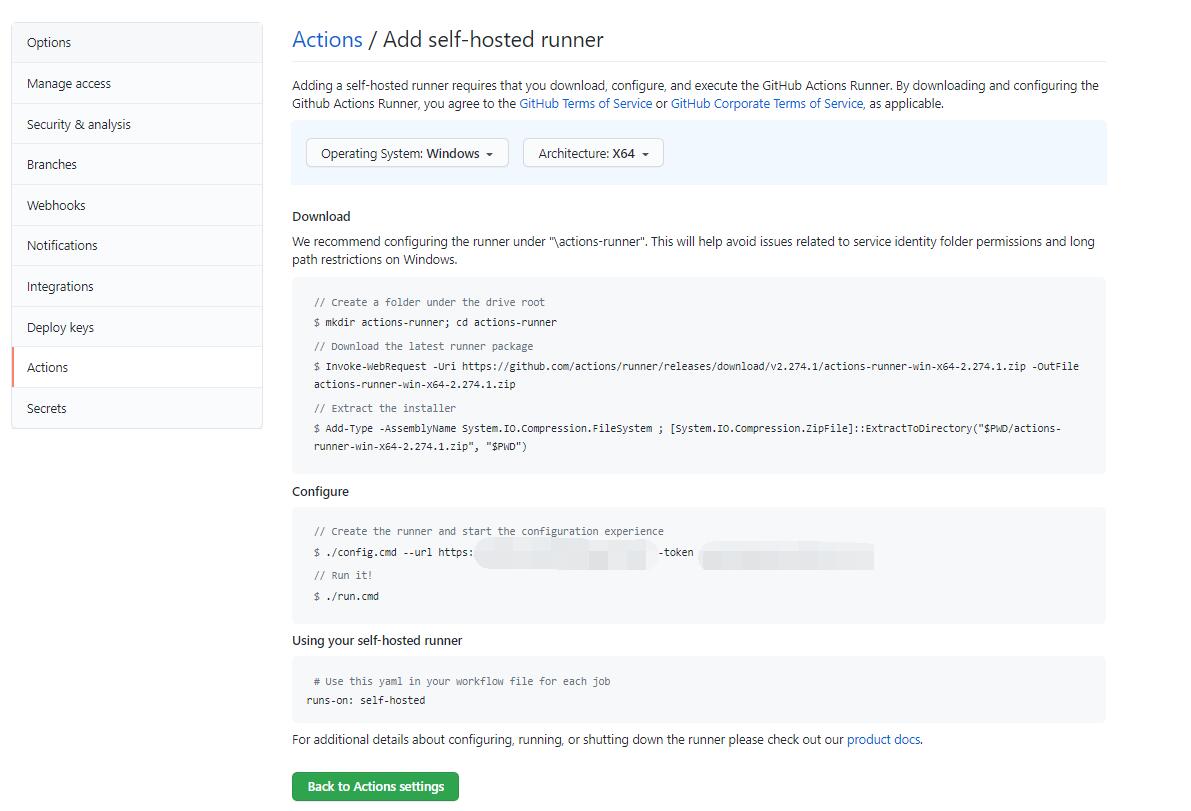Screen dimensions: 1191x811
Task: Open Integrations settings
Action: [137, 287]
